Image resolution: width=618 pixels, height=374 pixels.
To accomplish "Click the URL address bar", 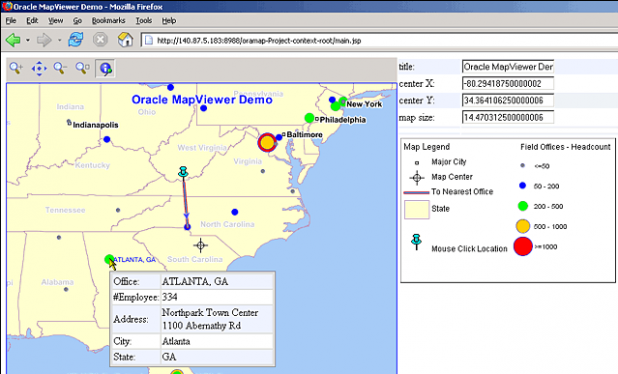I will click(x=378, y=40).
